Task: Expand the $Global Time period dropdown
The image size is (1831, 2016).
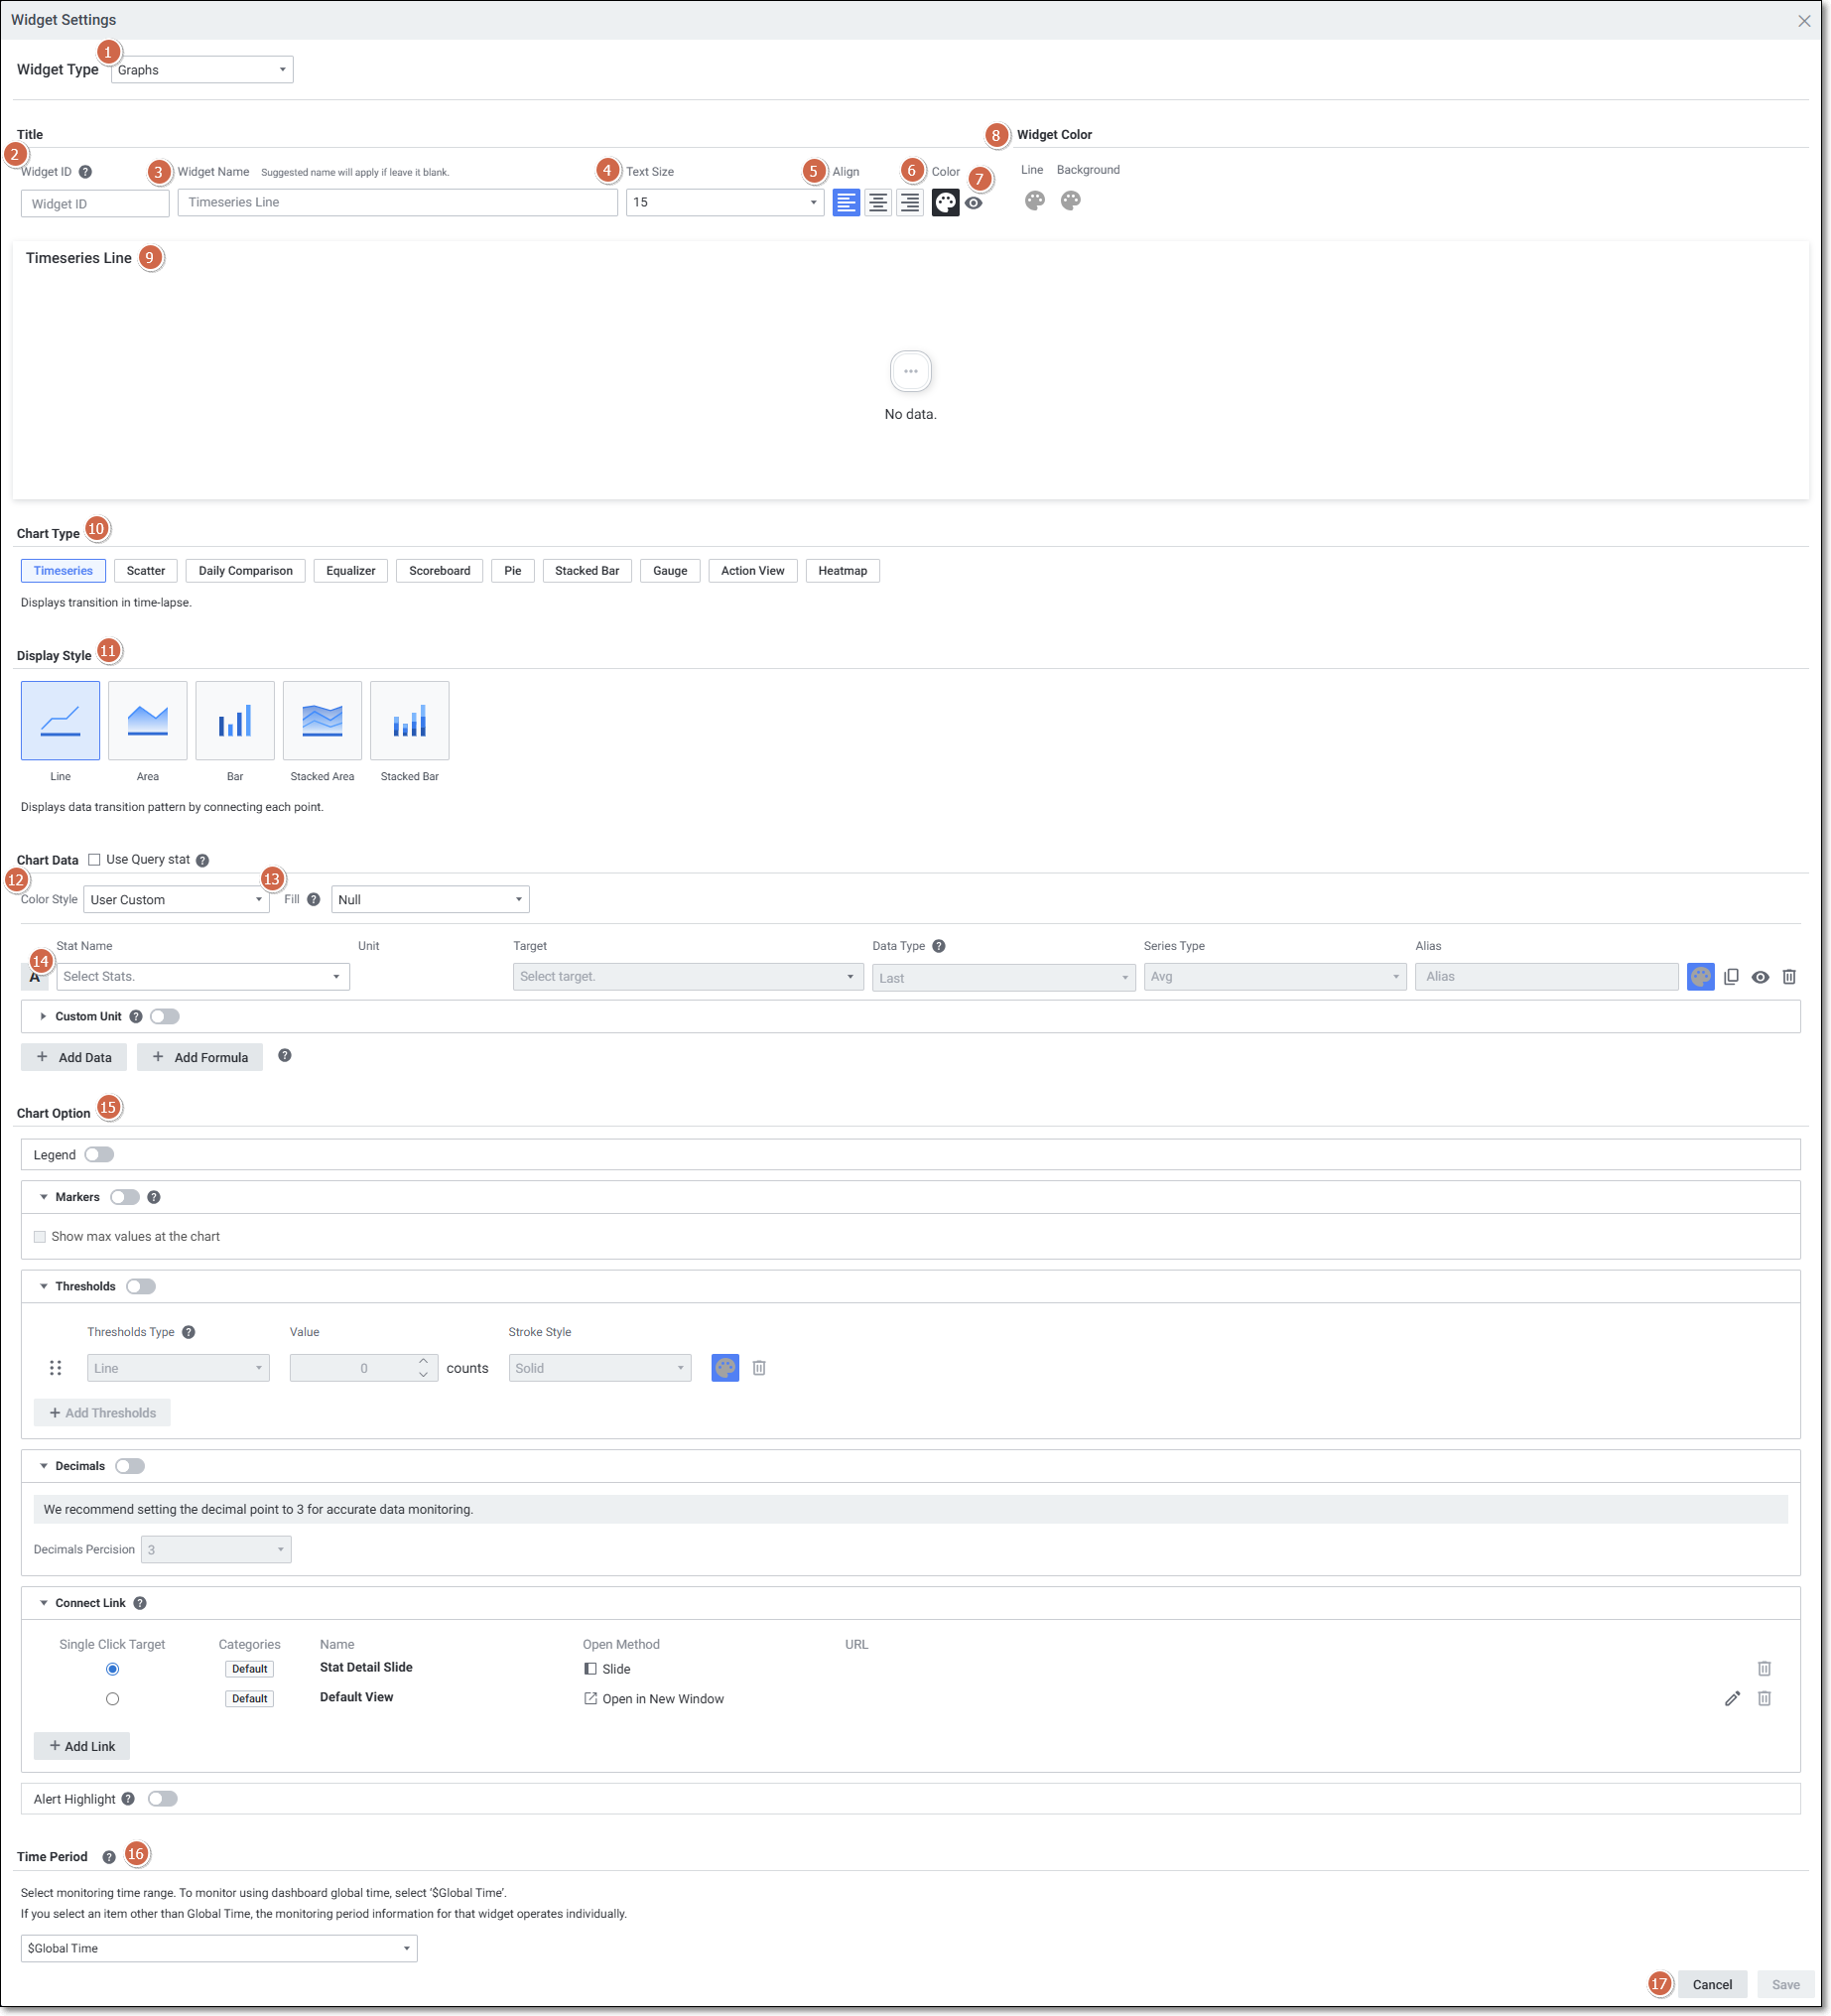Action: (x=218, y=1948)
